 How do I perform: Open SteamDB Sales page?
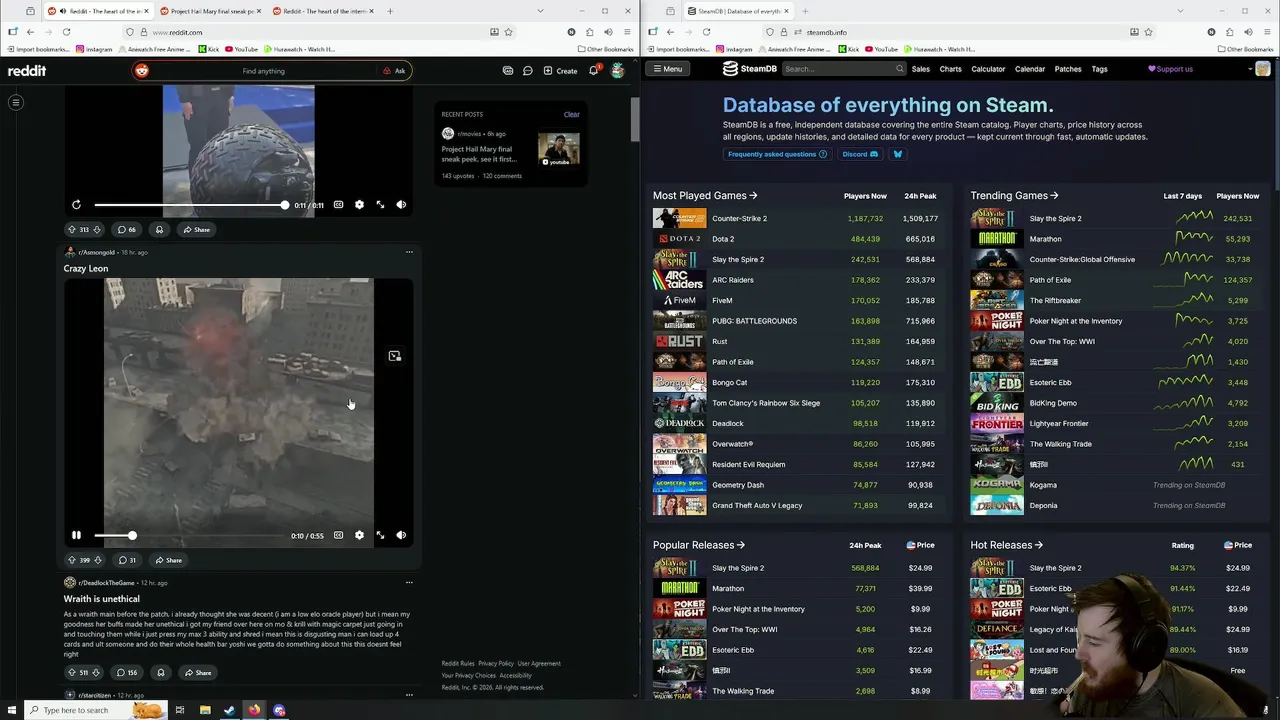(x=921, y=69)
